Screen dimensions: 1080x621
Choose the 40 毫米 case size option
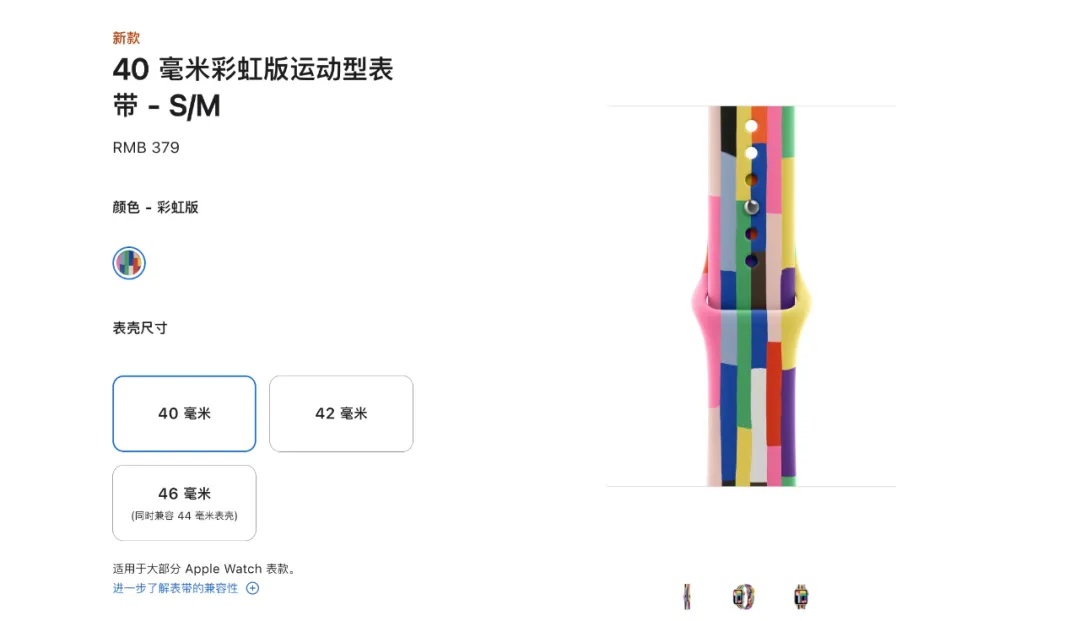point(184,413)
